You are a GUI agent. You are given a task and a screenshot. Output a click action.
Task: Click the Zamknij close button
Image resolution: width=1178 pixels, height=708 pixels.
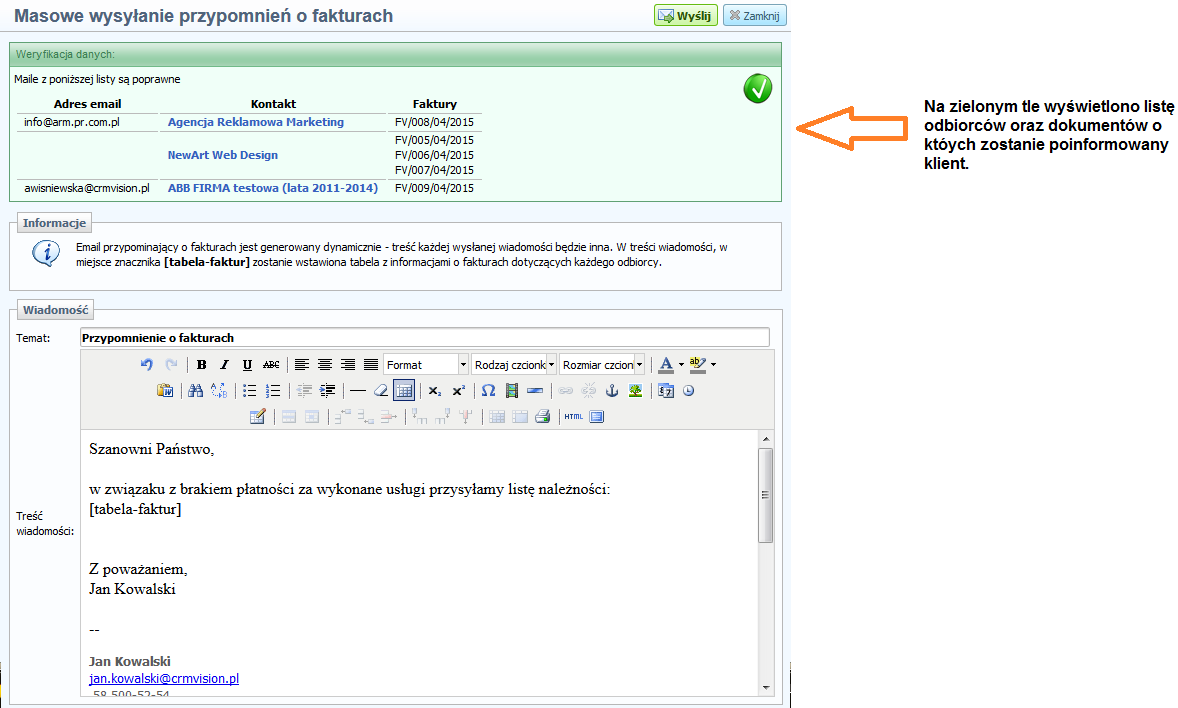pos(754,16)
